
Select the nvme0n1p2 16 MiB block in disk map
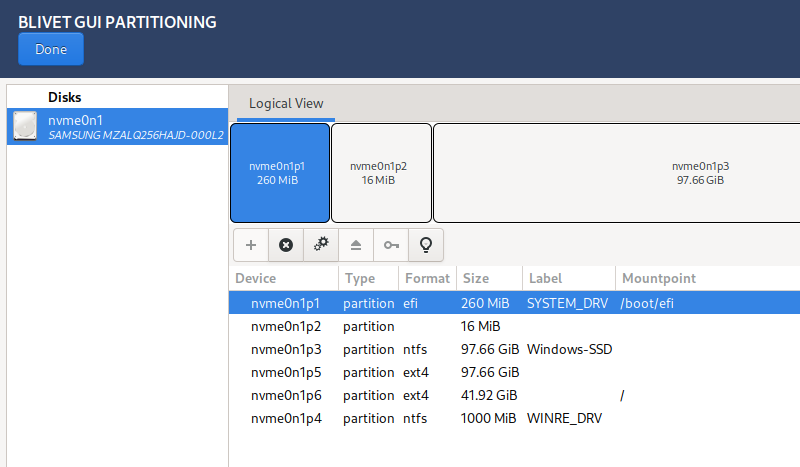(381, 173)
